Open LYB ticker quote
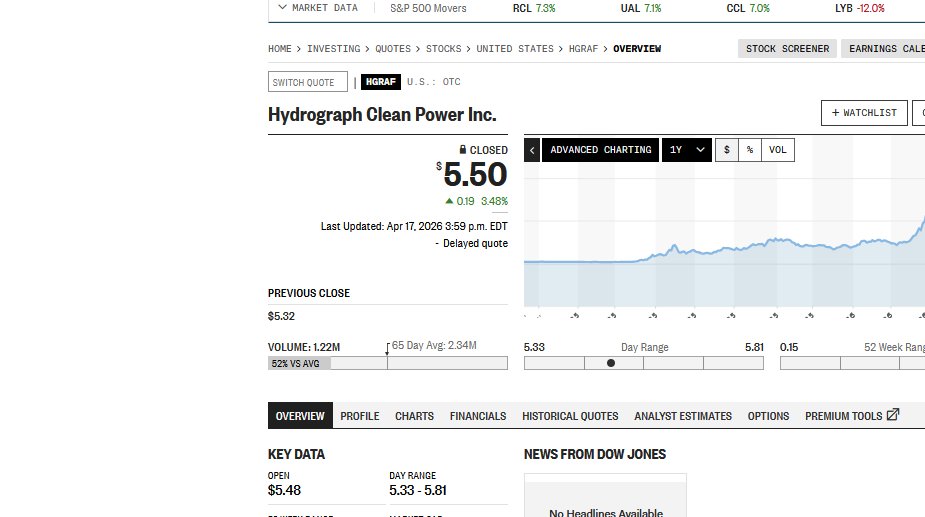The image size is (925, 517). 860,8
